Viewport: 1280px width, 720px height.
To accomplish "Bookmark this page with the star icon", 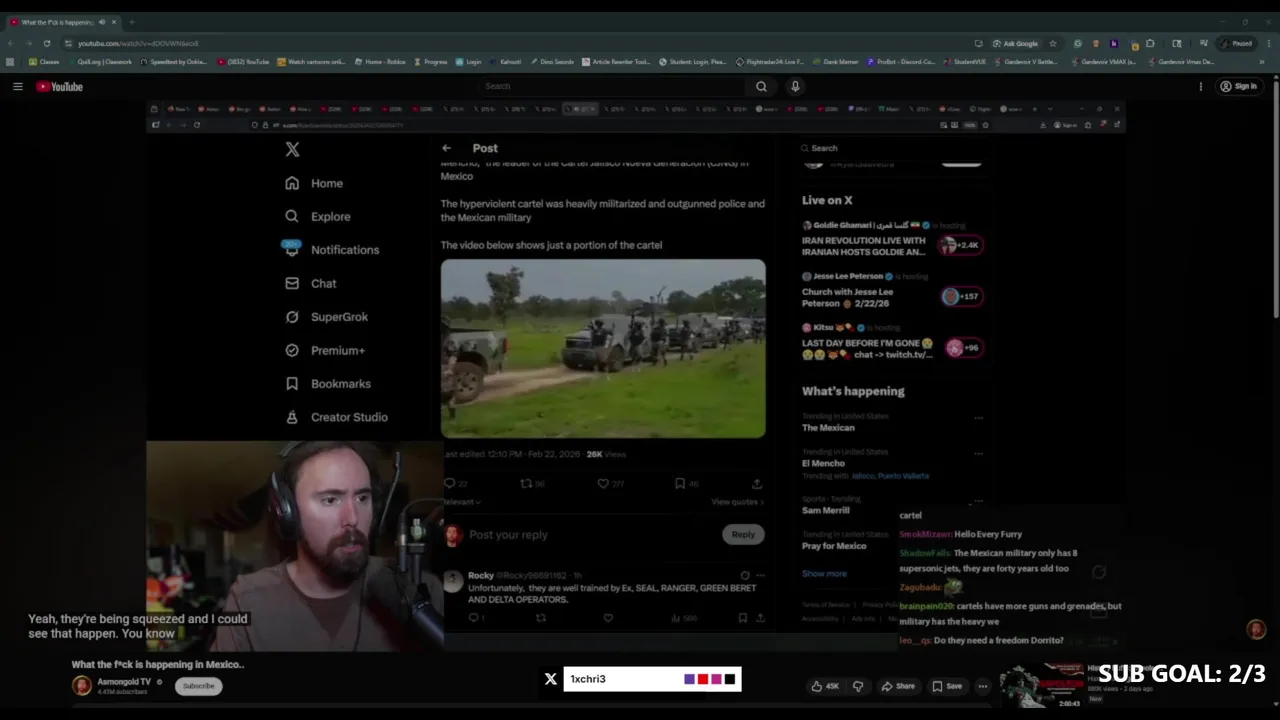I will tap(1052, 44).
